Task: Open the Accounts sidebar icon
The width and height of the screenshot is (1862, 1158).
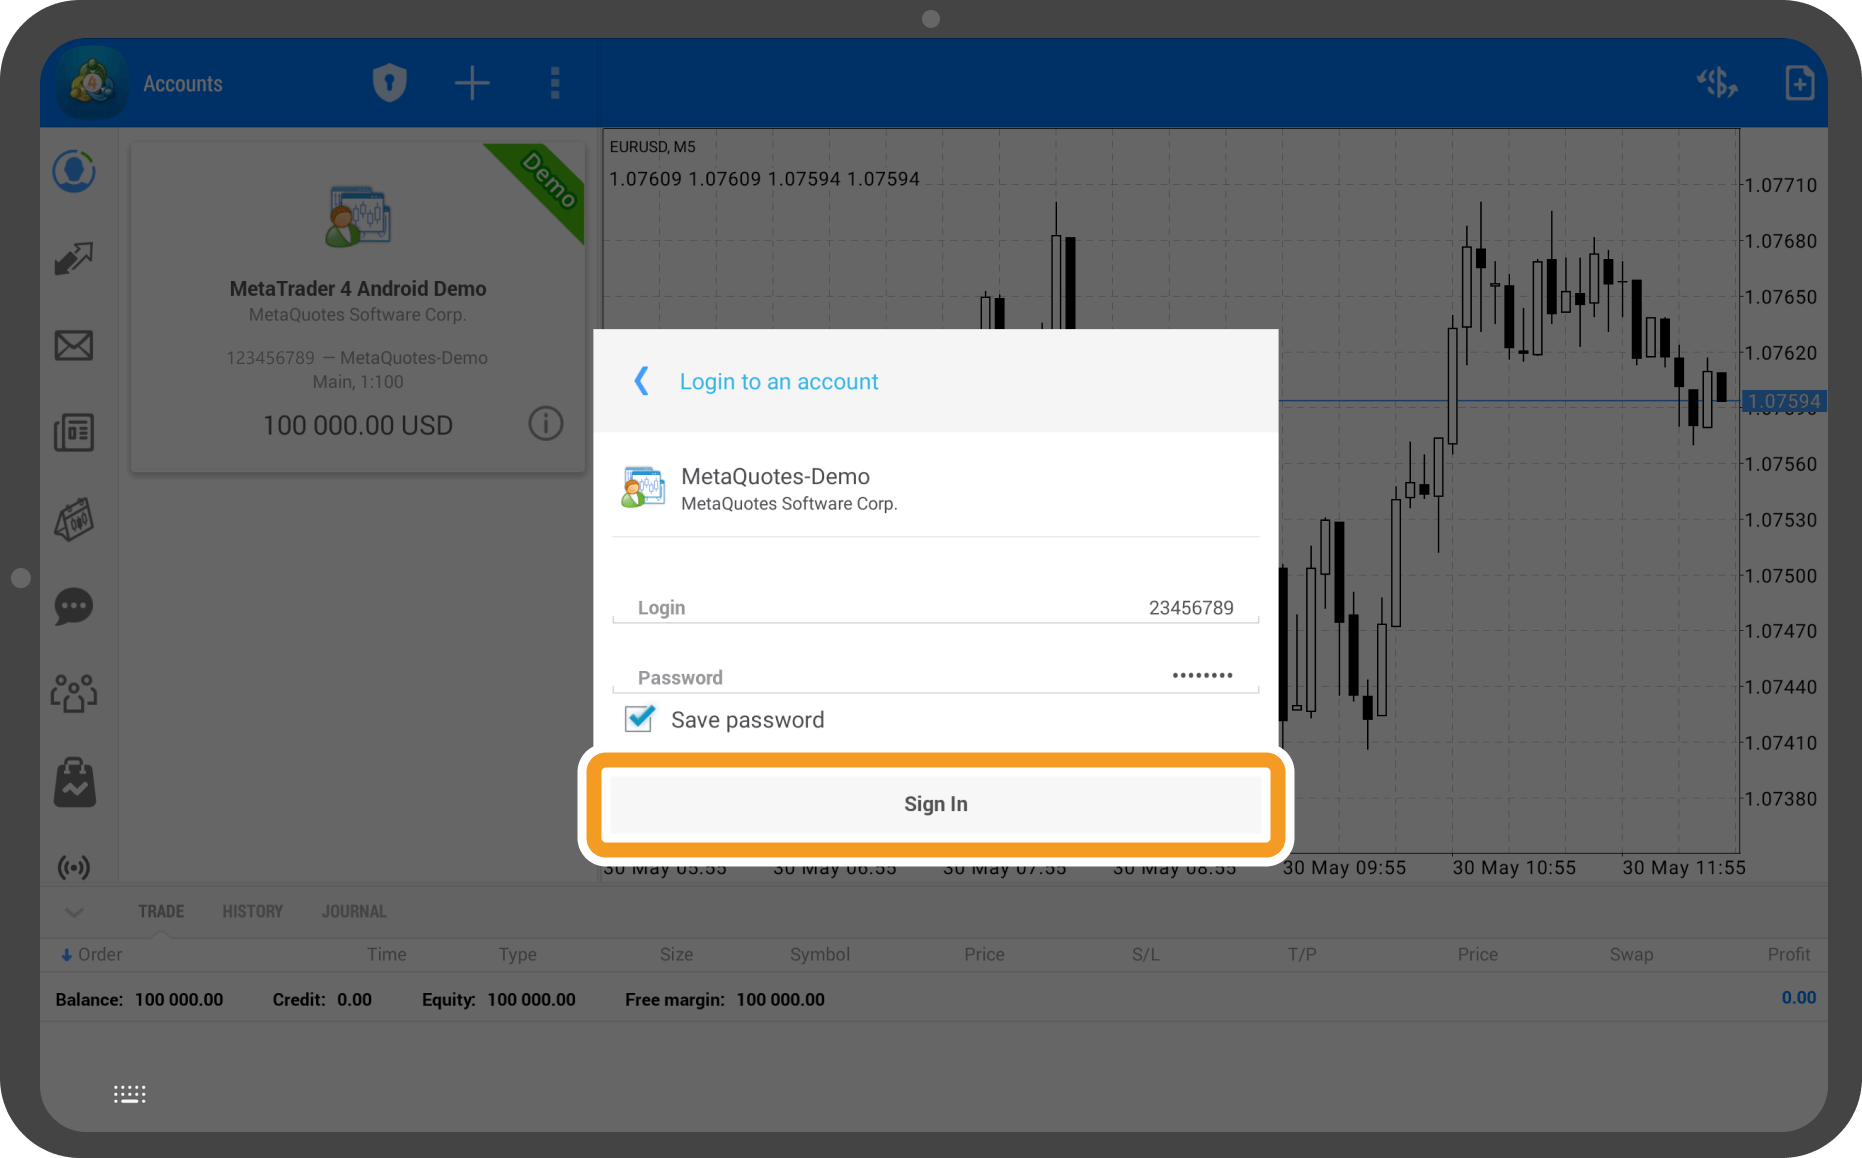Action: coord(74,171)
